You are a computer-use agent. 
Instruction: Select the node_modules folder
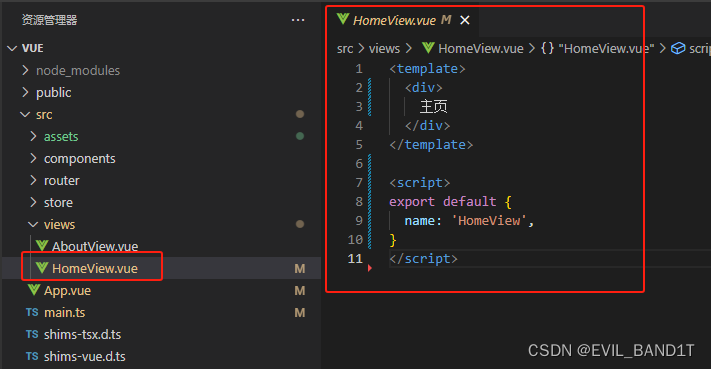[78, 70]
